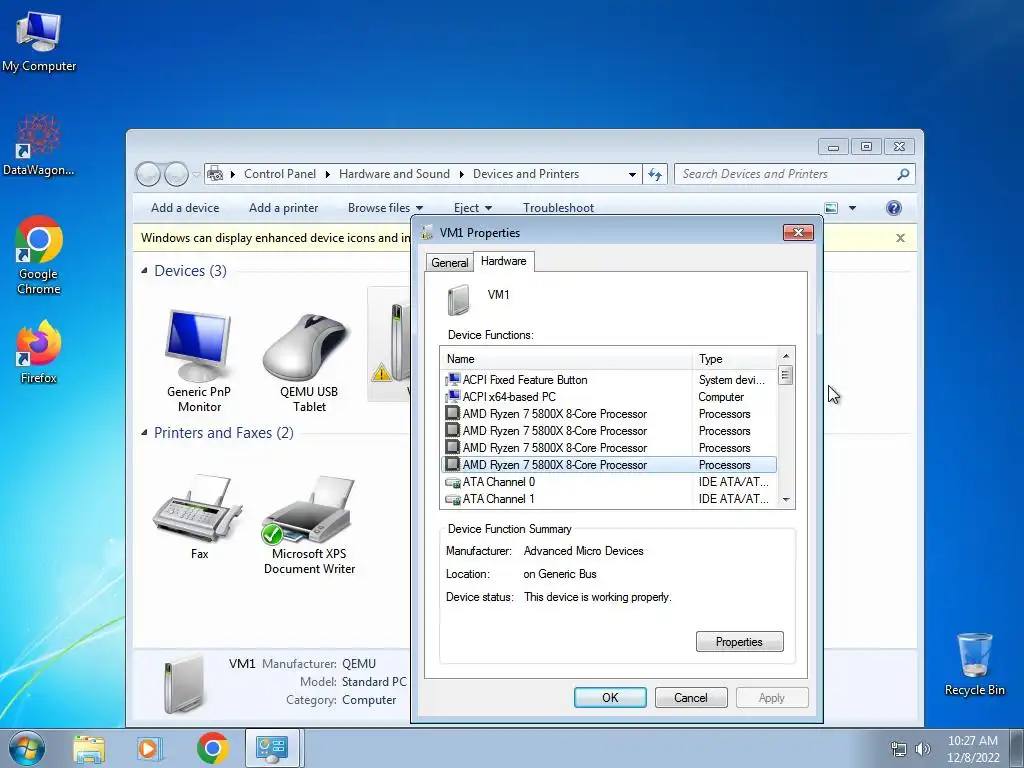Select ATA Channel 0 row
The width and height of the screenshot is (1024, 768).
click(609, 482)
